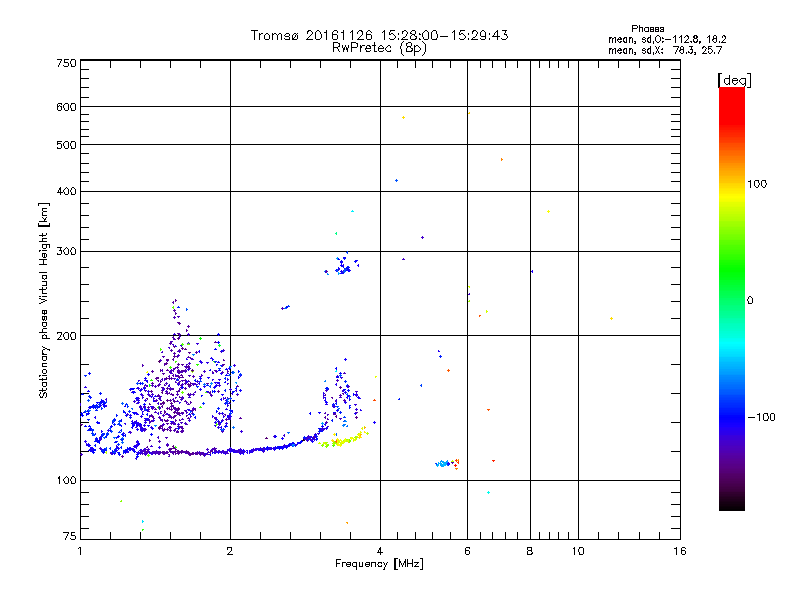Click the yellow-green trace segment near 3.3 MHz
The image size is (800, 600).
pos(343,439)
